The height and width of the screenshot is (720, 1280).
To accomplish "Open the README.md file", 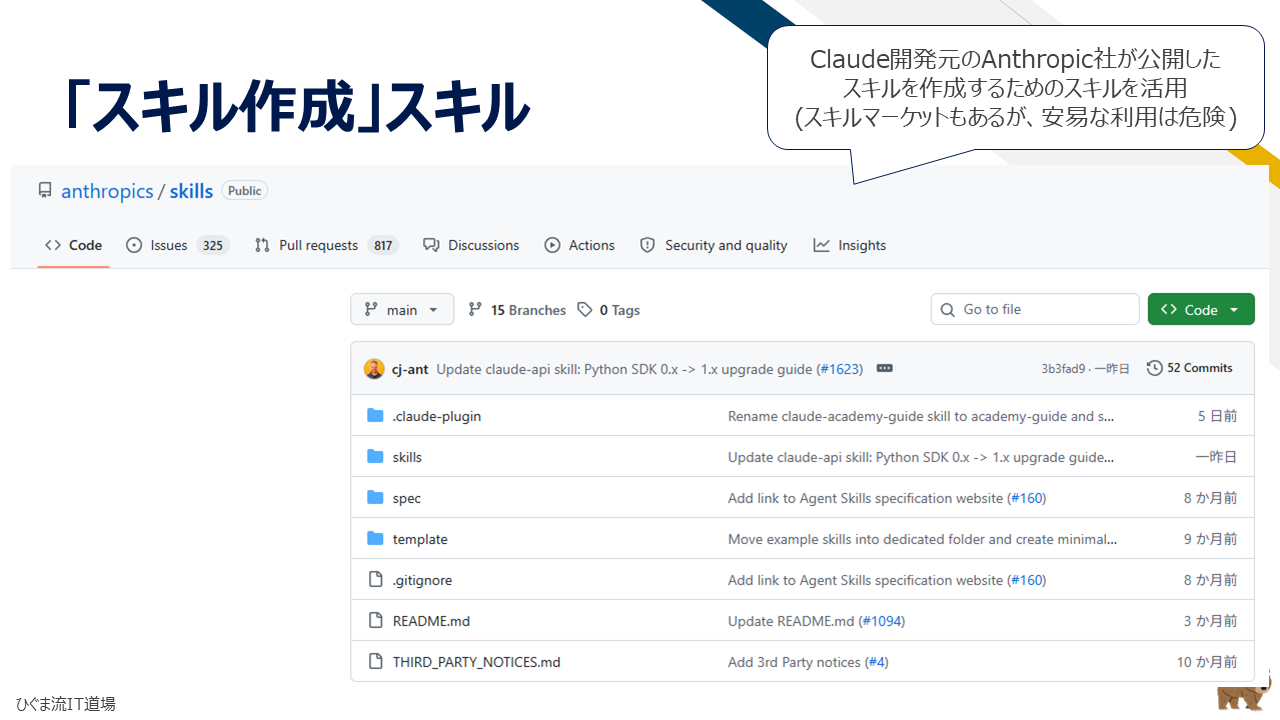I will click(431, 621).
